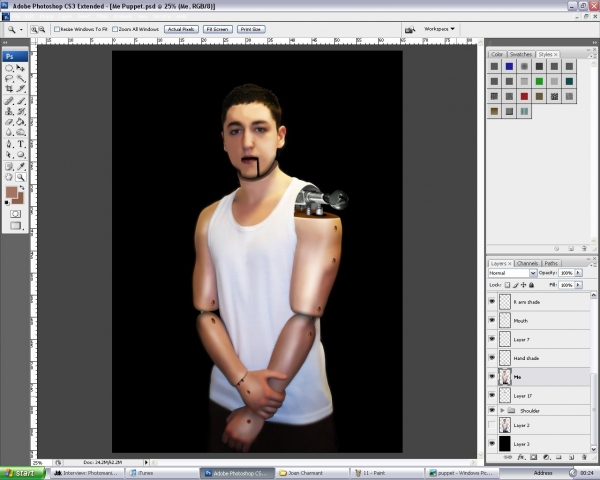Click the zoom in magnifier in options bar
Viewport: 600px width, 480px height.
34,29
